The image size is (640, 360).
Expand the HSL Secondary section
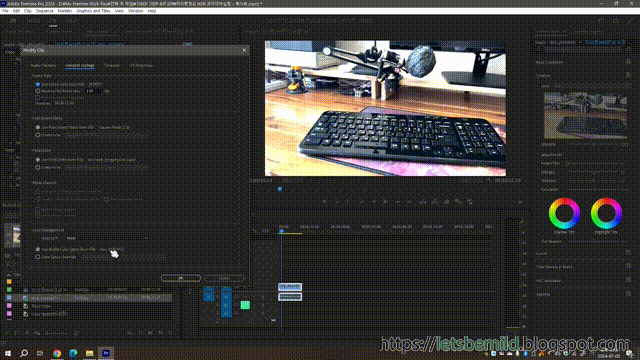click(548, 281)
